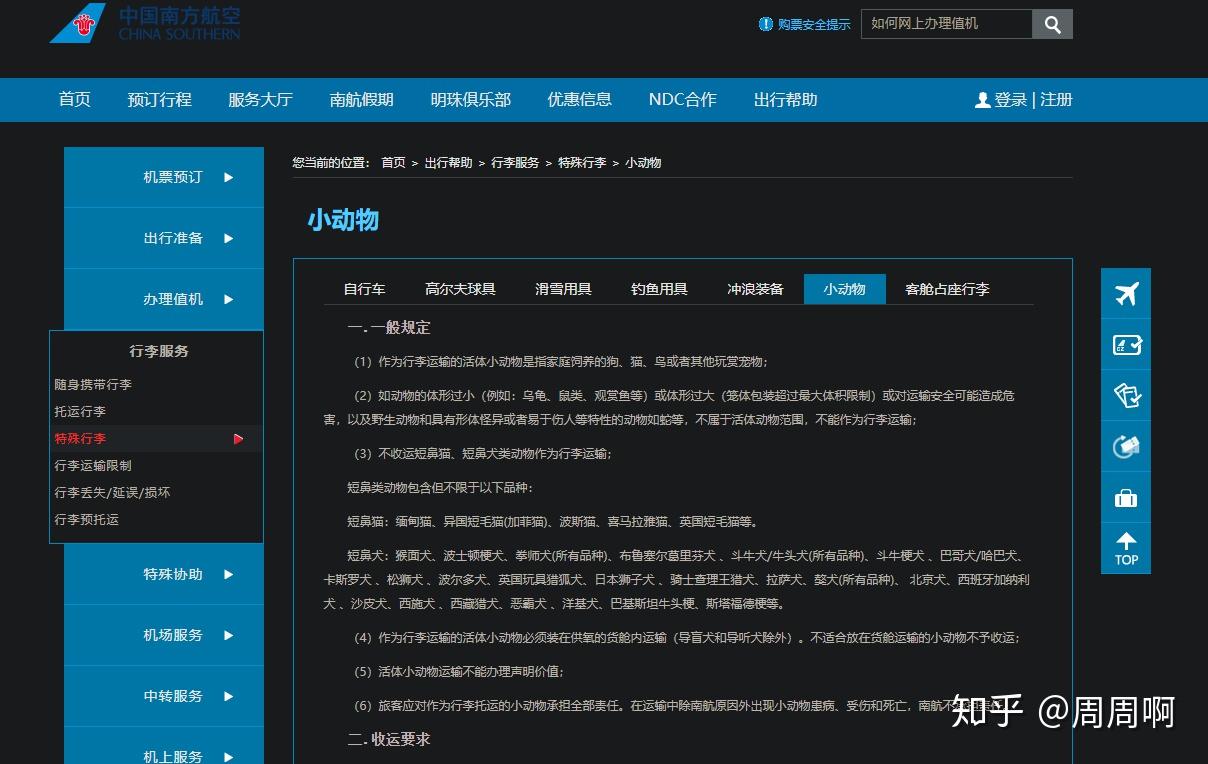The image size is (1208, 764).
Task: Expand 出行准备 sidebar arrow
Action: click(228, 238)
